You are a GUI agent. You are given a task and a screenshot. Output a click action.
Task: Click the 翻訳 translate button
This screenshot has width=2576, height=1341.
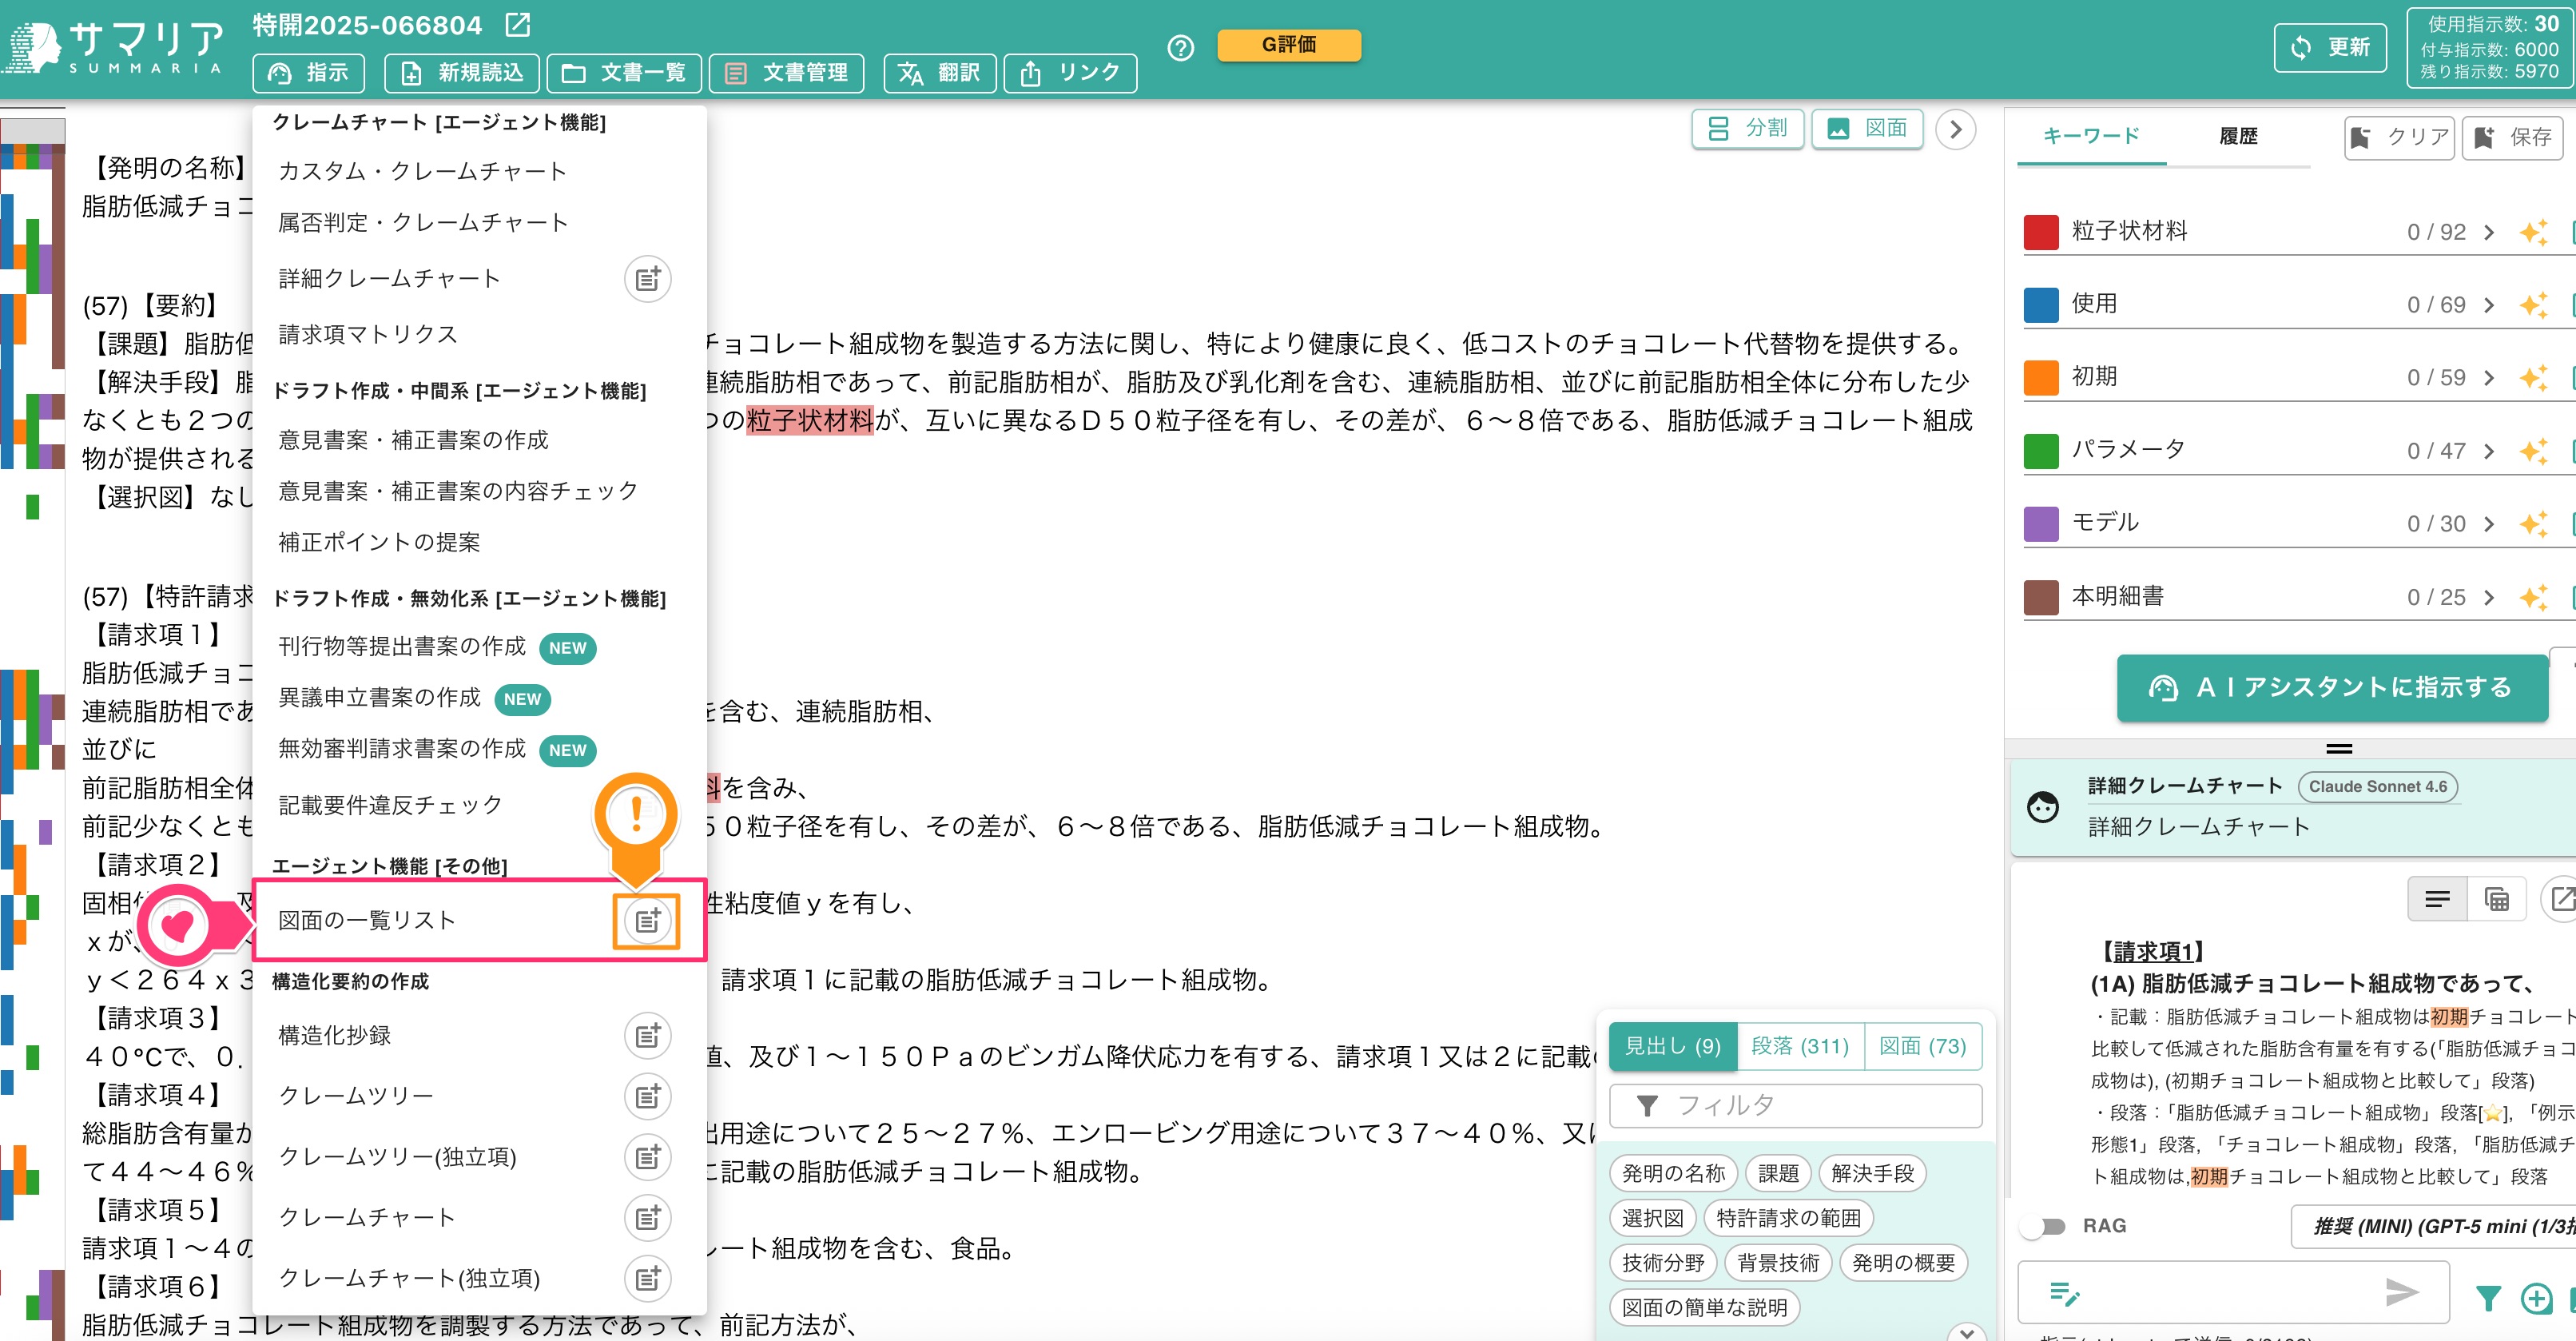click(939, 73)
